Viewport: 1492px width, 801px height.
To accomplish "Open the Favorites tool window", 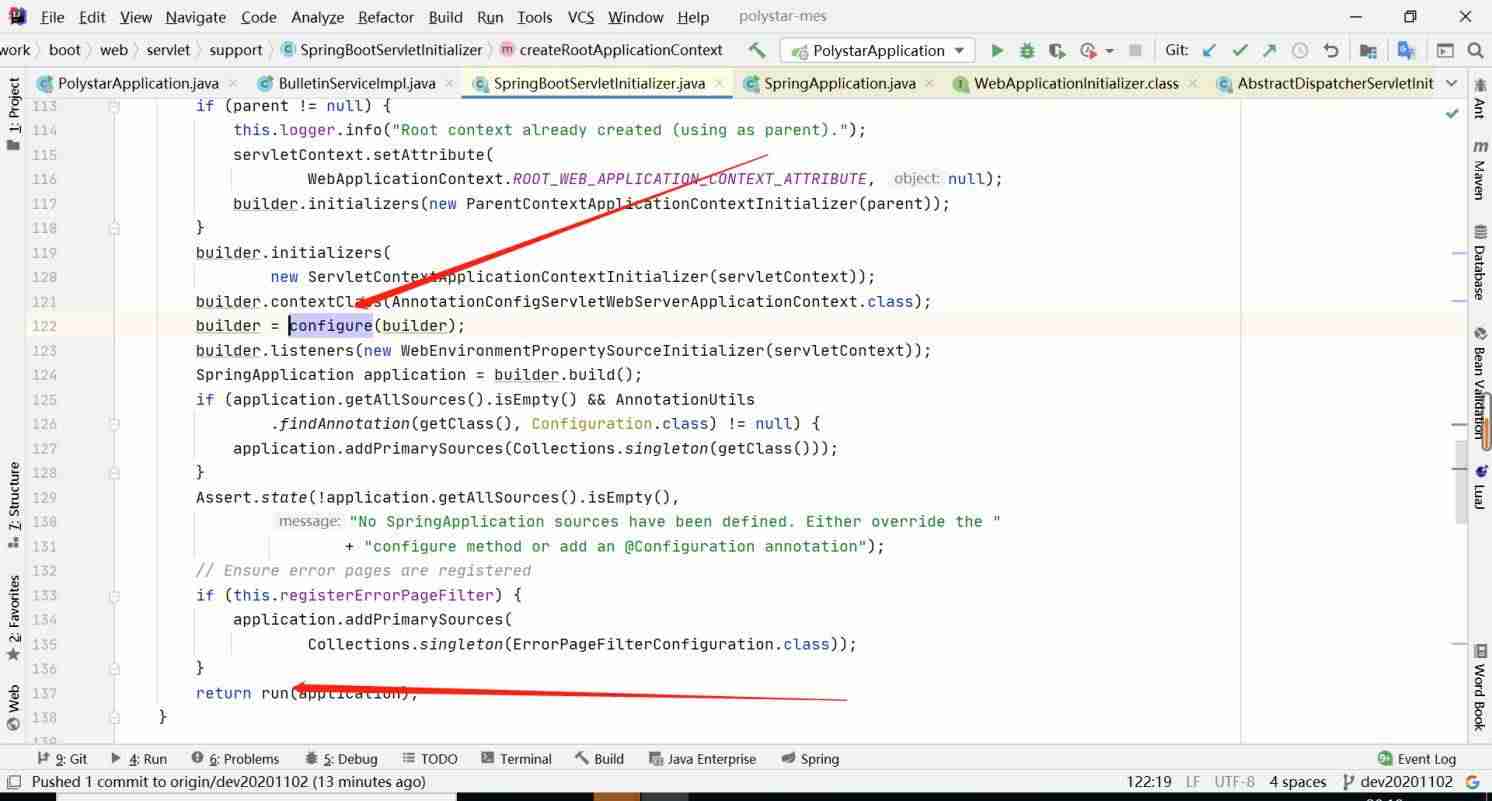I will (x=14, y=617).
